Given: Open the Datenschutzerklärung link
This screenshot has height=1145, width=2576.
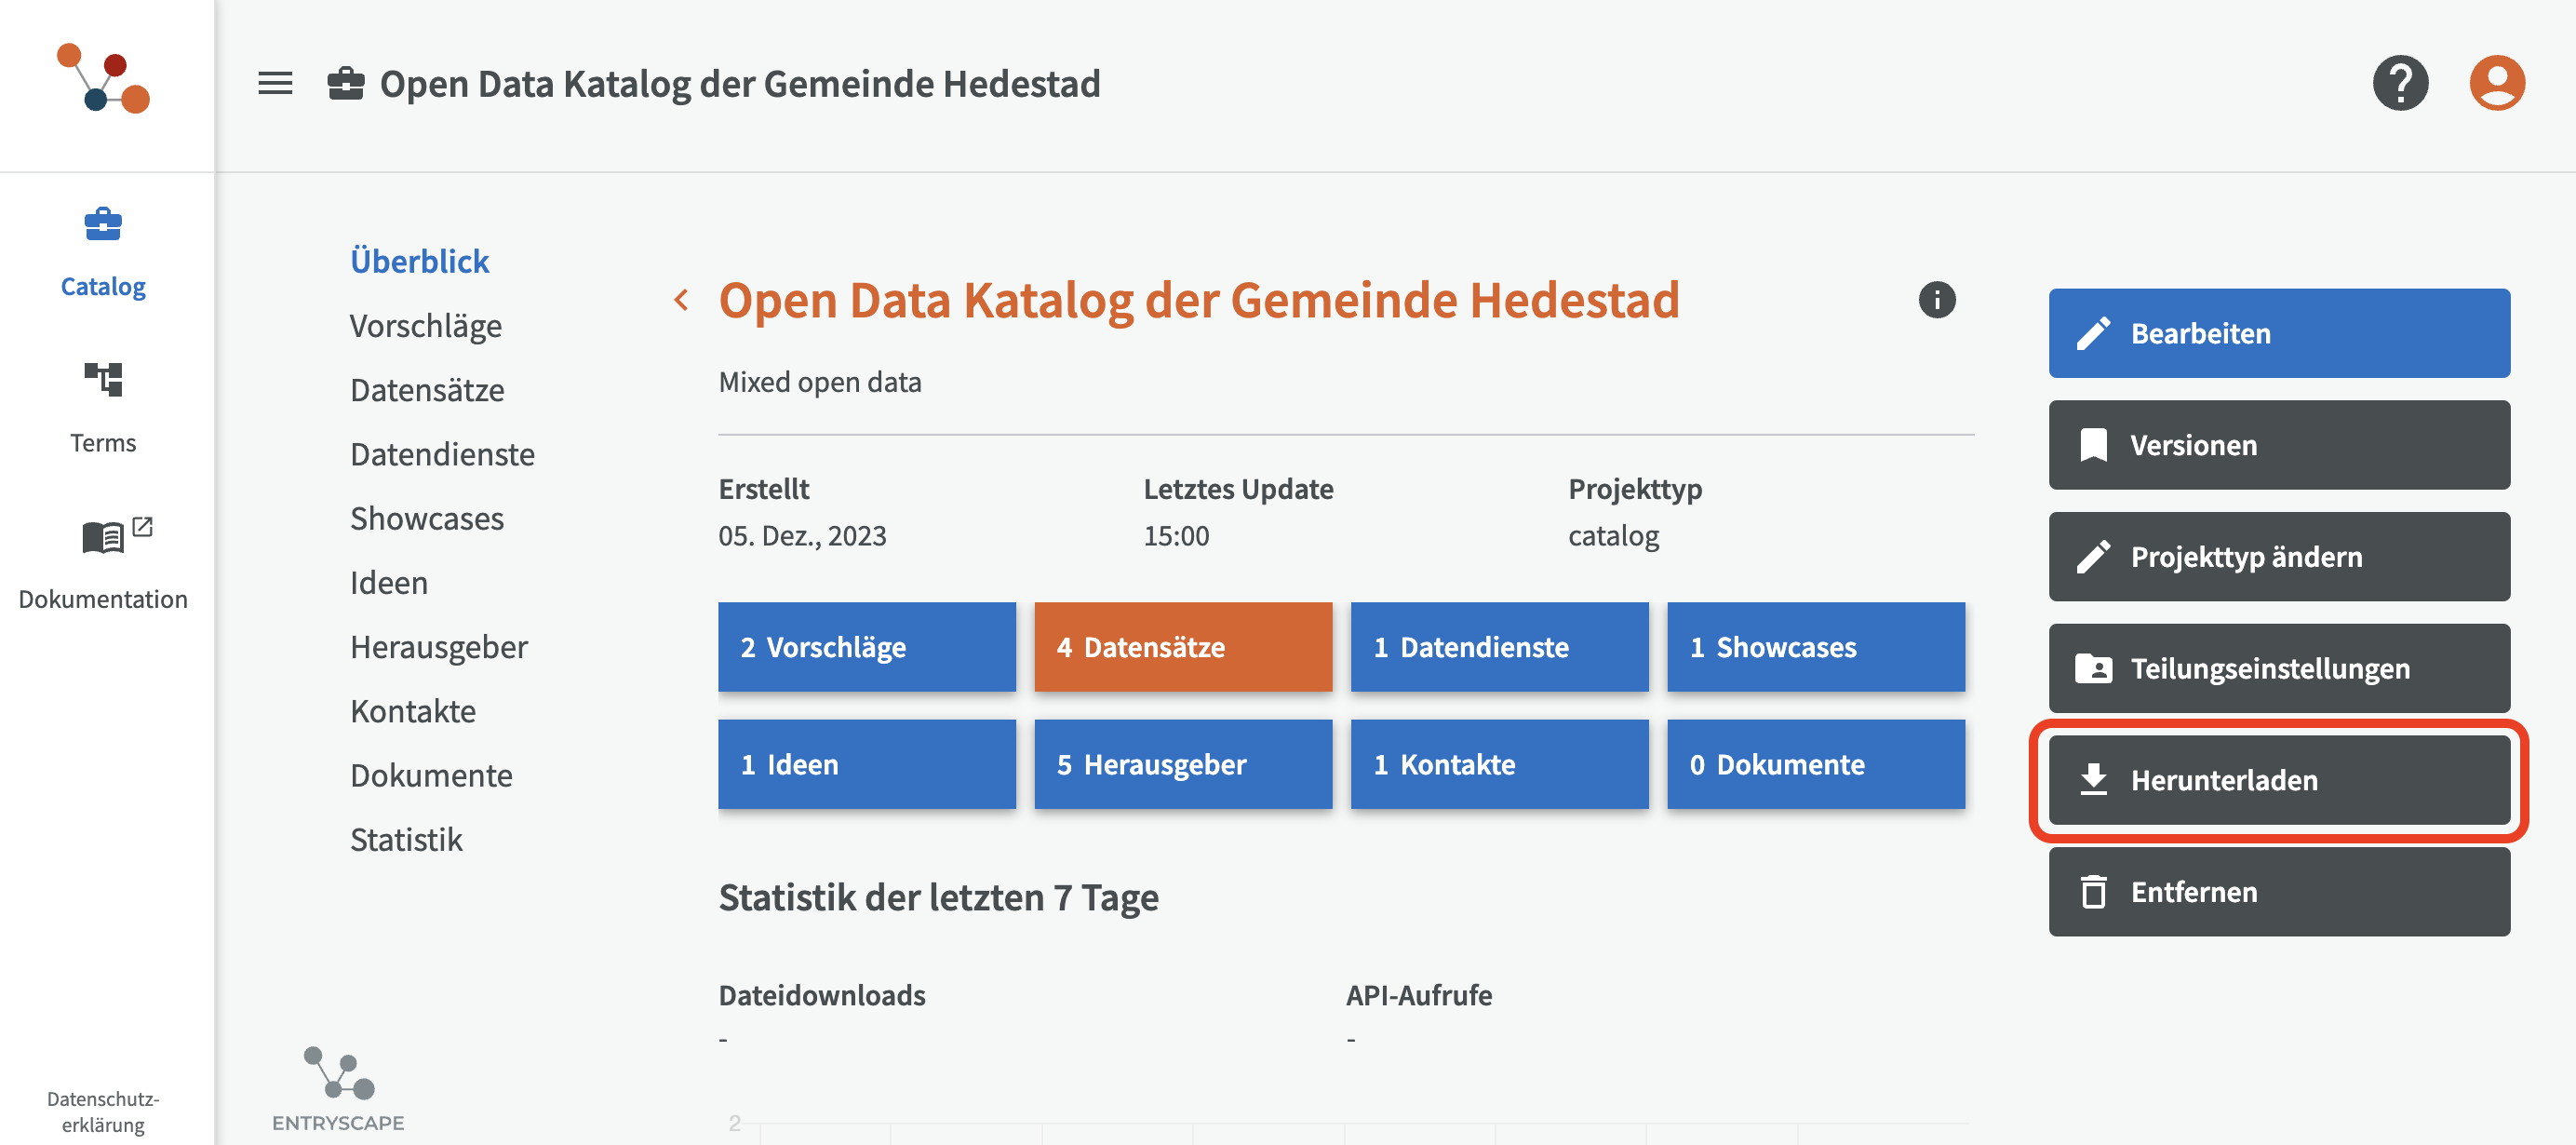Looking at the screenshot, I should click(x=103, y=1111).
